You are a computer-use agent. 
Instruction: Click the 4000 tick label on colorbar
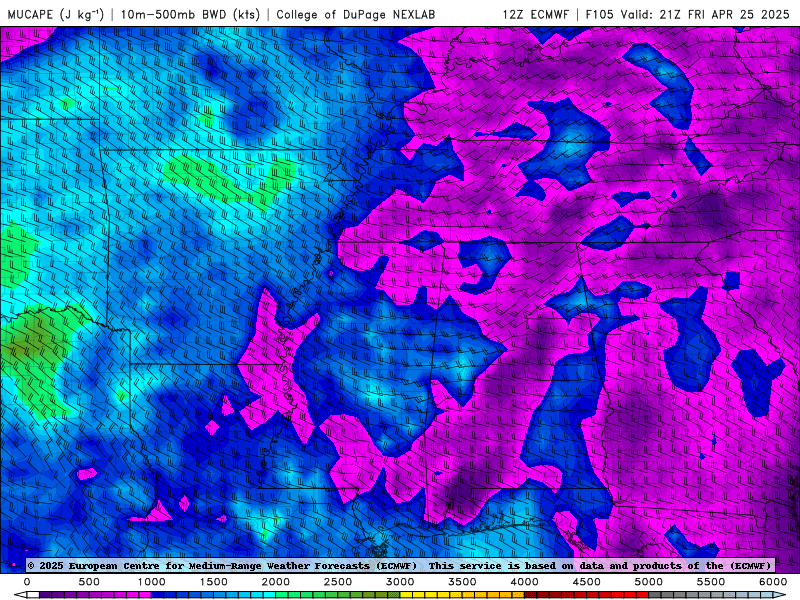(x=524, y=582)
